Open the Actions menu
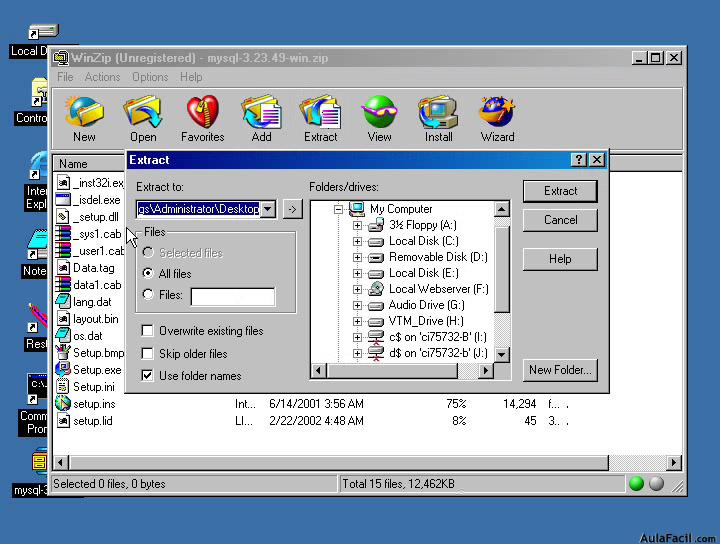Image resolution: width=720 pixels, height=544 pixels. coord(102,77)
